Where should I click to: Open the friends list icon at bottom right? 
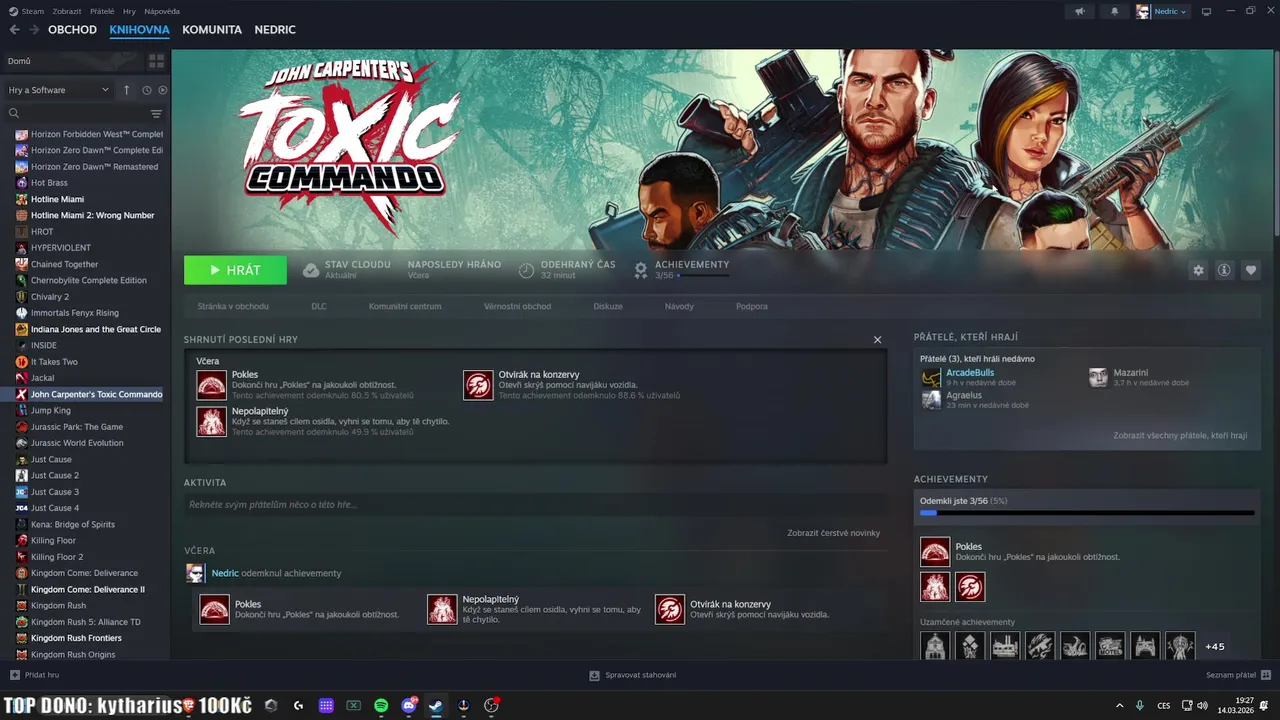click(x=1266, y=675)
